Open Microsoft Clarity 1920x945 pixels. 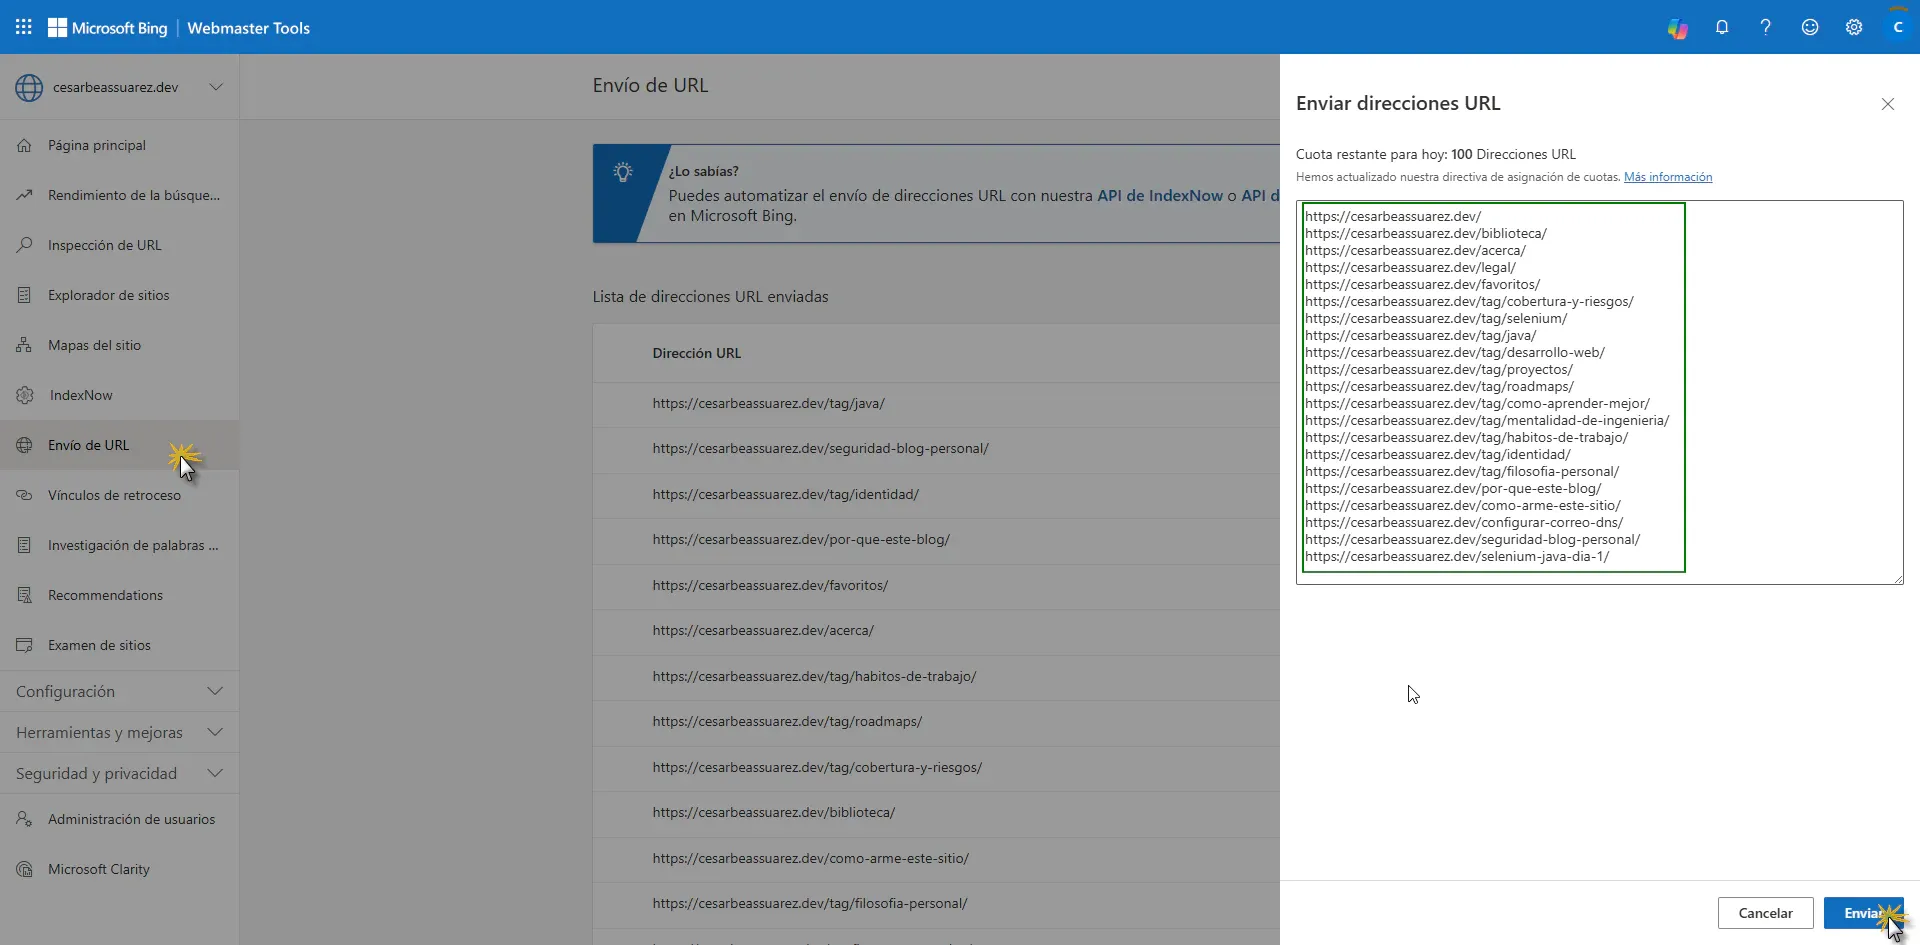[98, 869]
